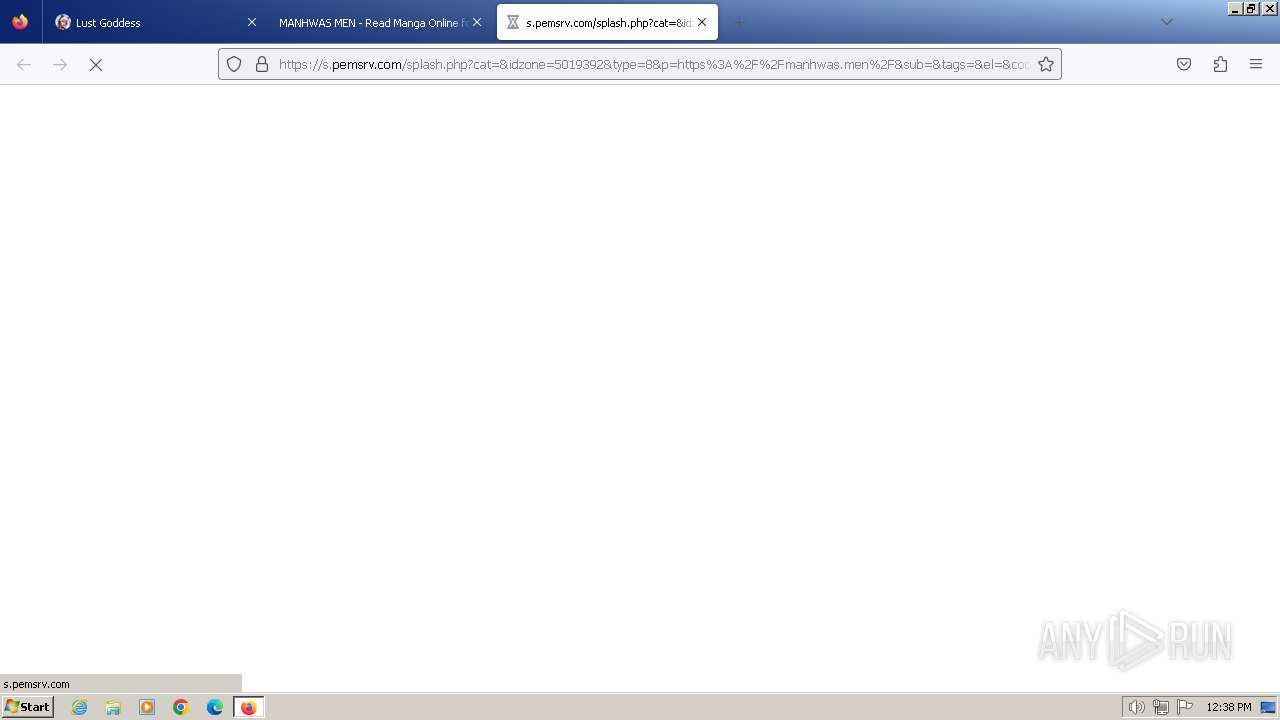The height and width of the screenshot is (720, 1280).
Task: Open tracking protection shield panel
Action: pos(234,64)
